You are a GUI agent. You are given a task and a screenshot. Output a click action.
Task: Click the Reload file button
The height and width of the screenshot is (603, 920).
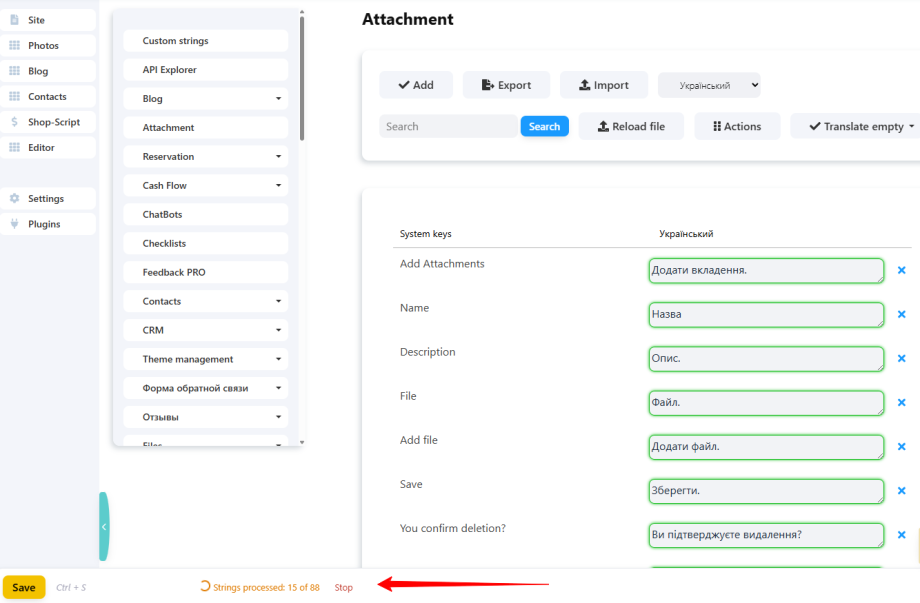(x=631, y=126)
